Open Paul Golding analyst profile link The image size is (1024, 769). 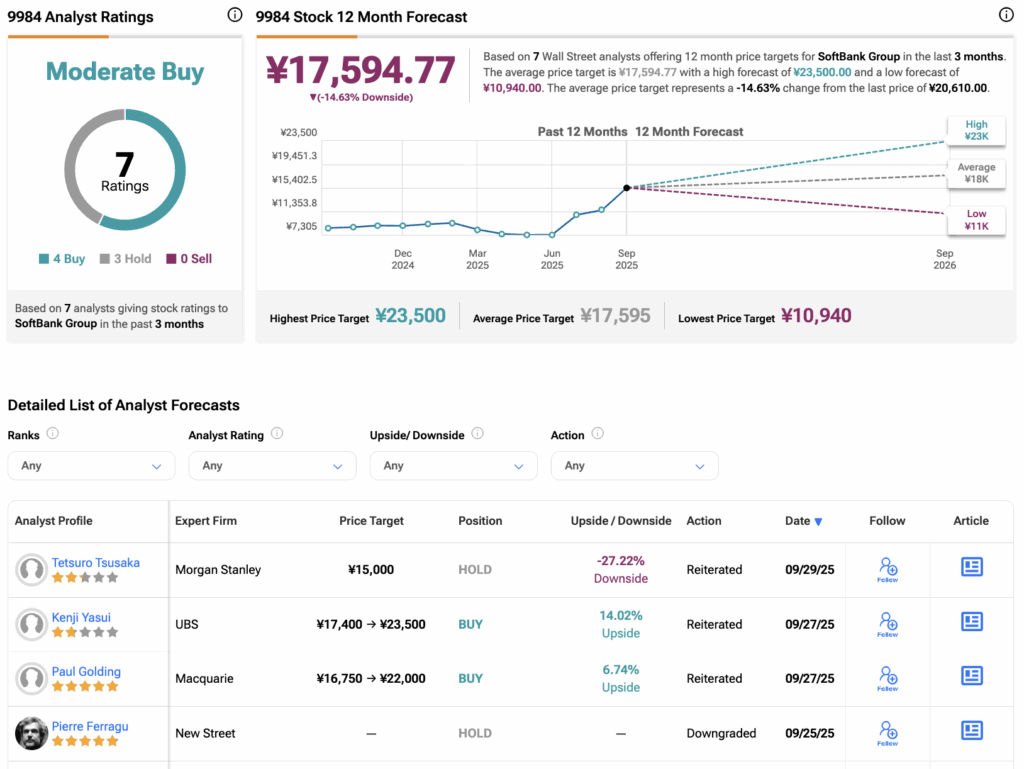coord(86,672)
